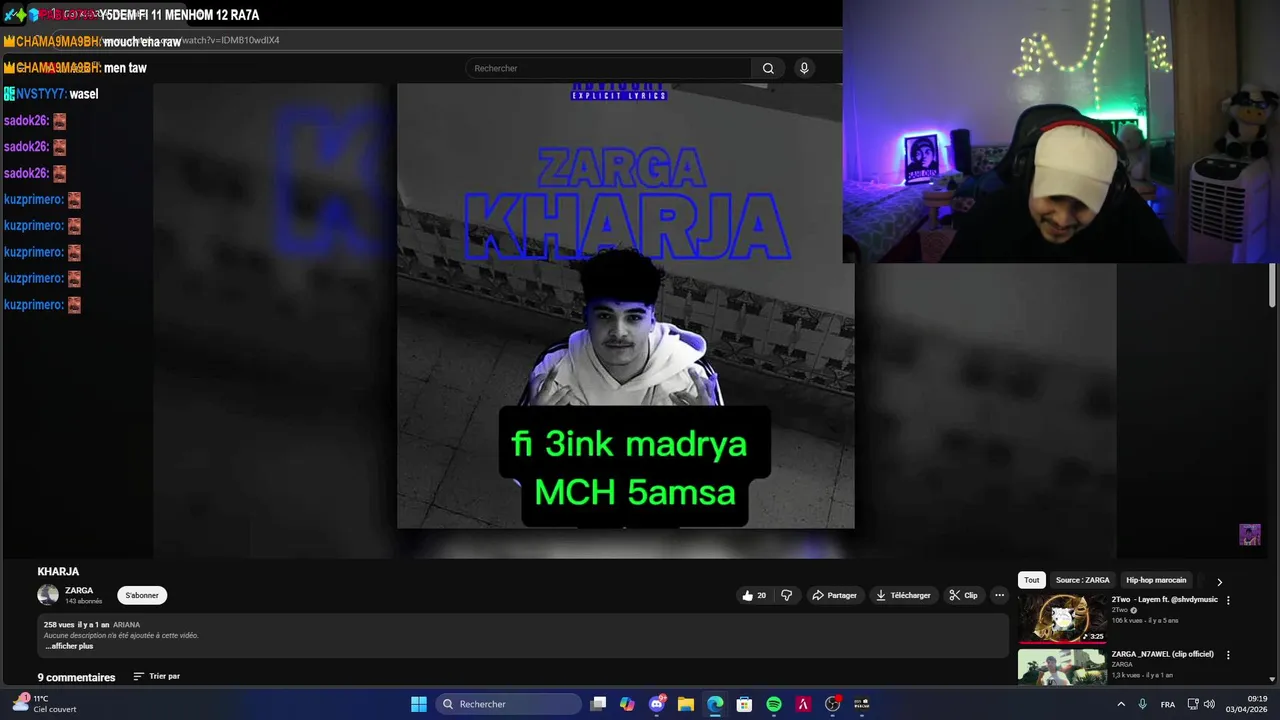Show more filter chips with the right chevron
This screenshot has height=720, width=1280.
1219,581
